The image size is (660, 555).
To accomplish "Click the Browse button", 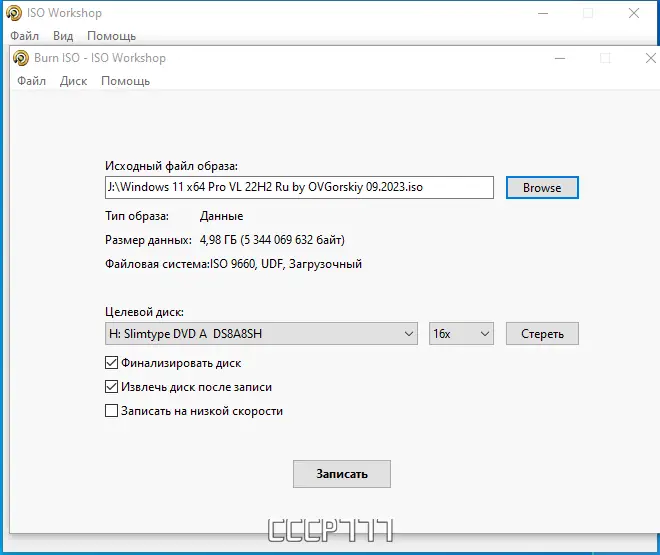I will (542, 188).
